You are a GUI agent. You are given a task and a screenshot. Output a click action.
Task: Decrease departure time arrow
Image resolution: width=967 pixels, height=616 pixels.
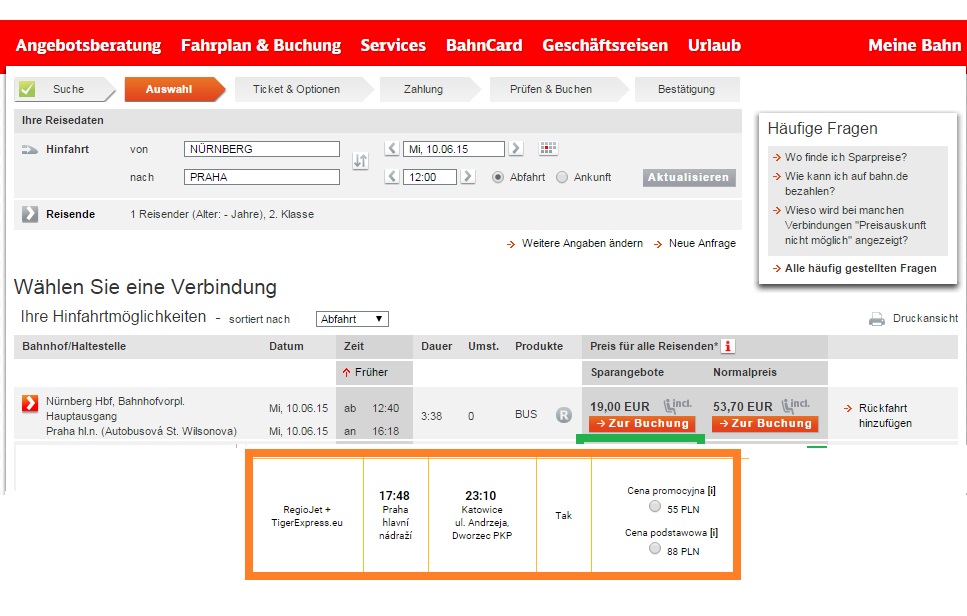point(392,177)
